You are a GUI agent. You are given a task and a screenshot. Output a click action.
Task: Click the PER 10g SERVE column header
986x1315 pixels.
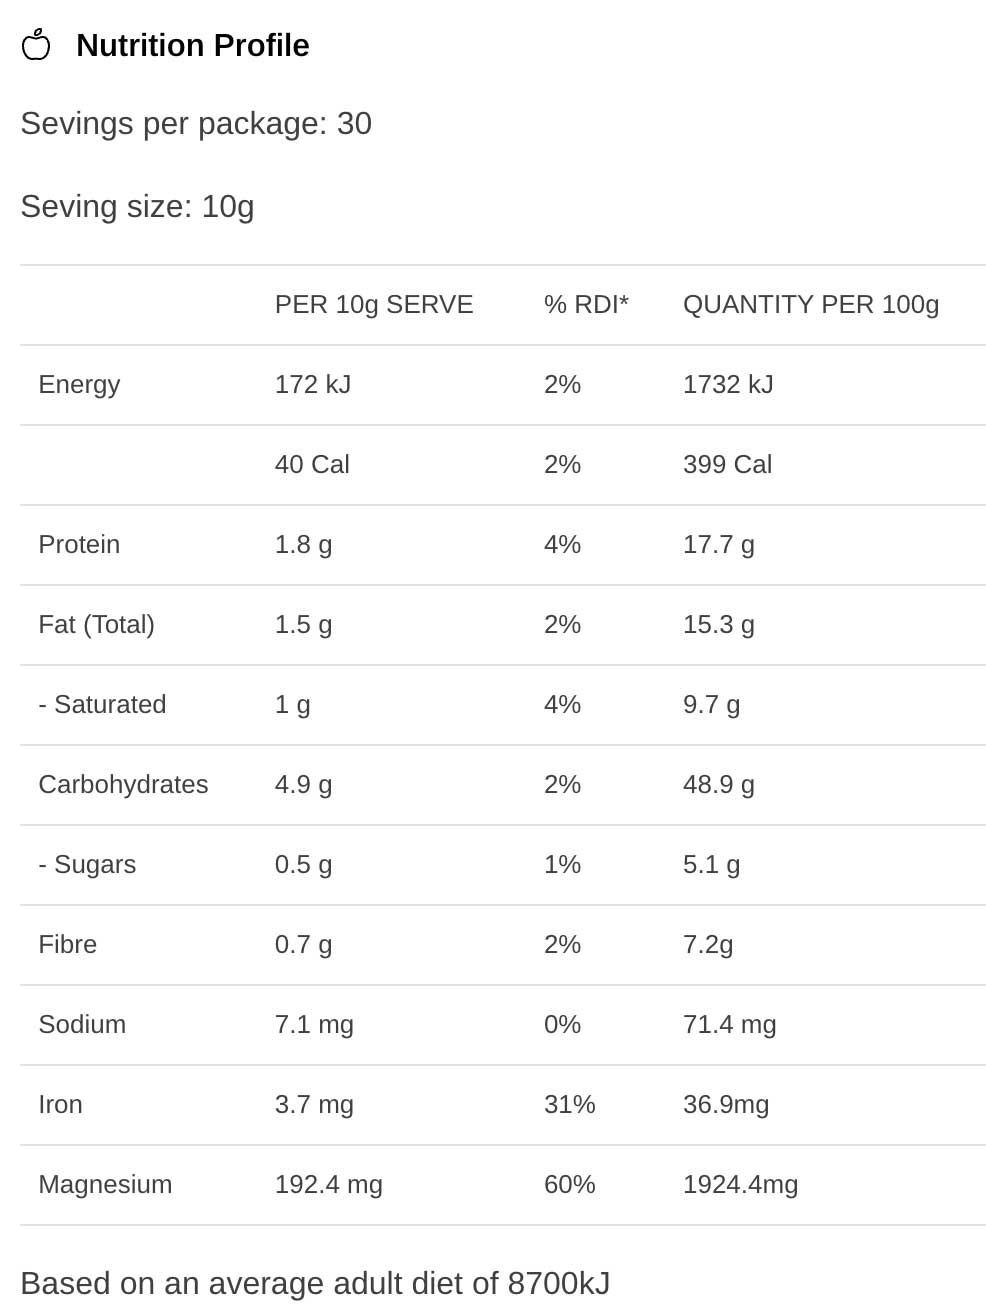[x=374, y=304]
